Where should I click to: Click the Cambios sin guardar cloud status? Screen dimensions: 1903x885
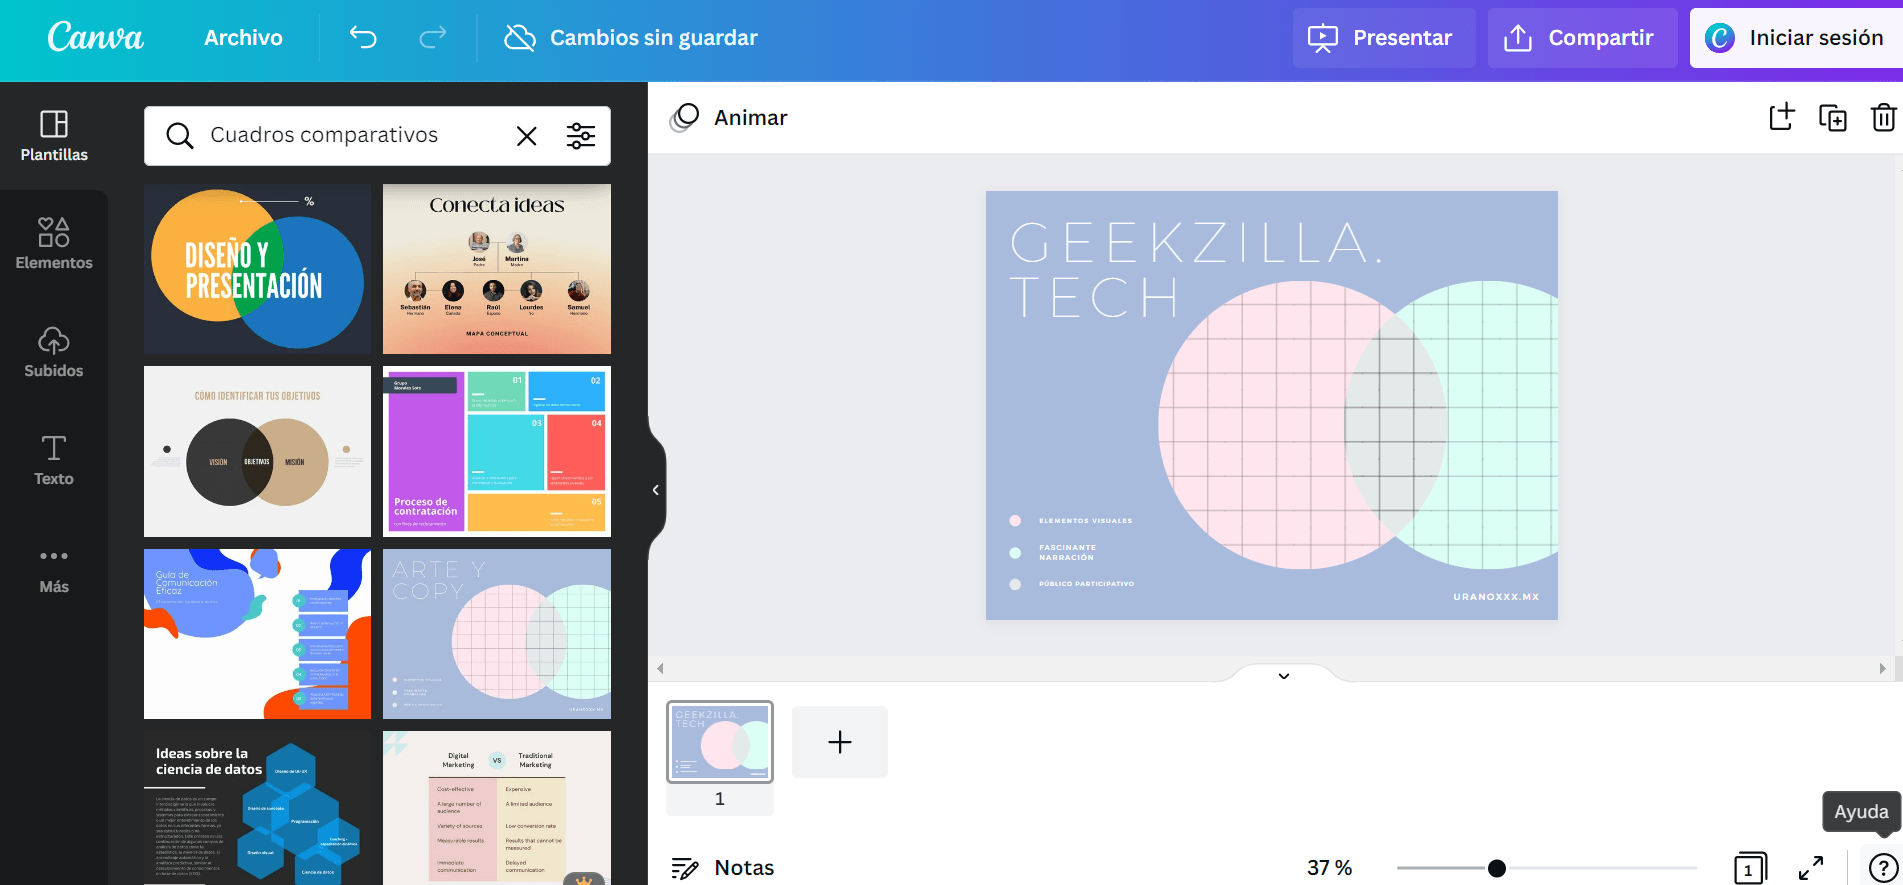coord(630,37)
